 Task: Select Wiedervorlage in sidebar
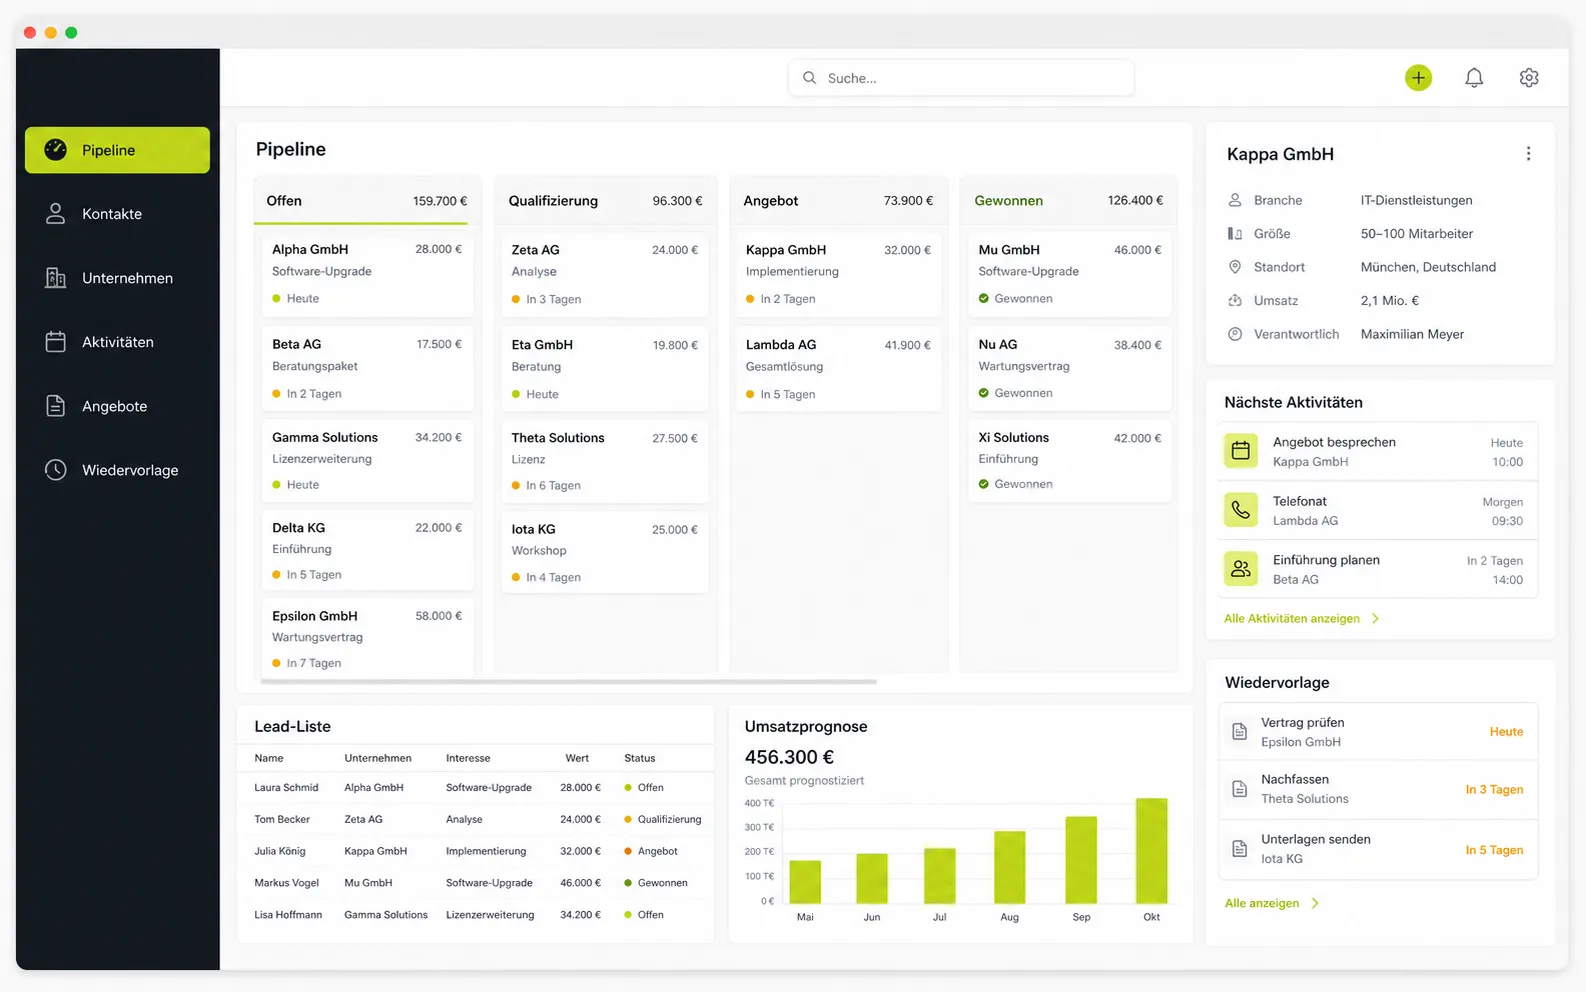point(117,470)
